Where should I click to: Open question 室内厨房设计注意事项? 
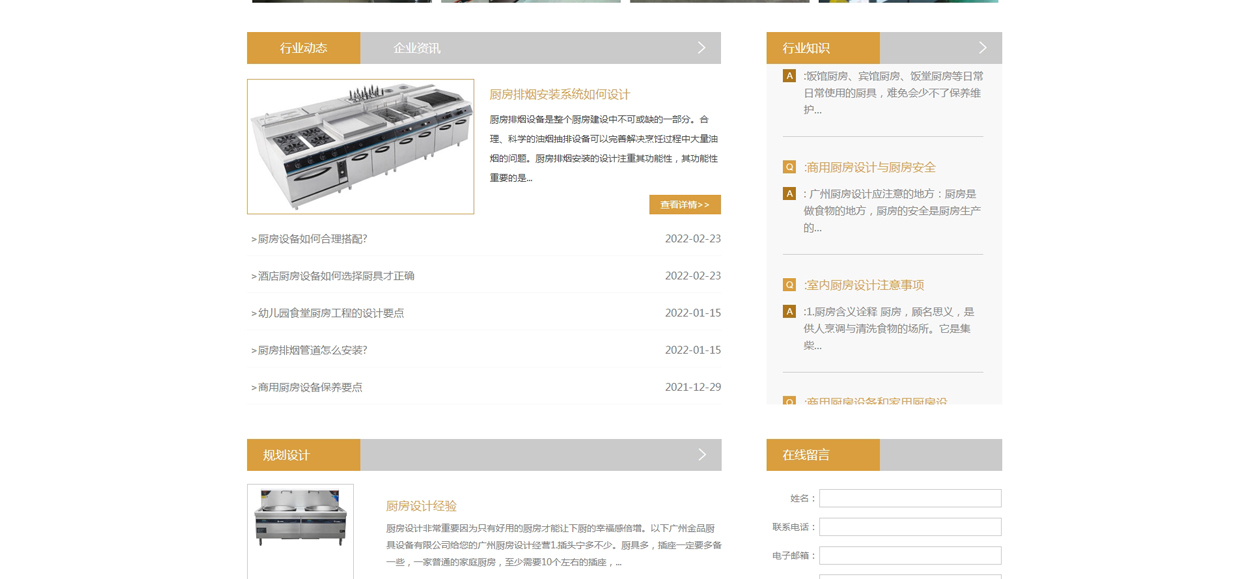(864, 285)
